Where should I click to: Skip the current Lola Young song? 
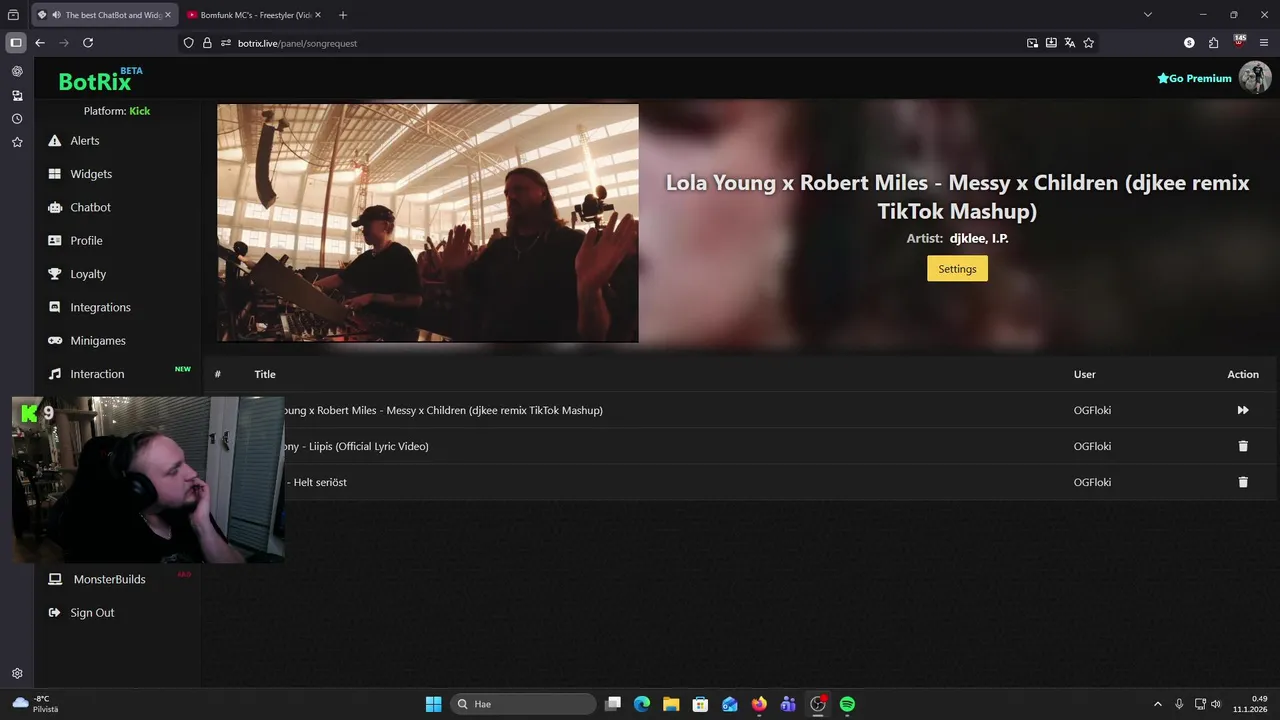(x=1243, y=410)
